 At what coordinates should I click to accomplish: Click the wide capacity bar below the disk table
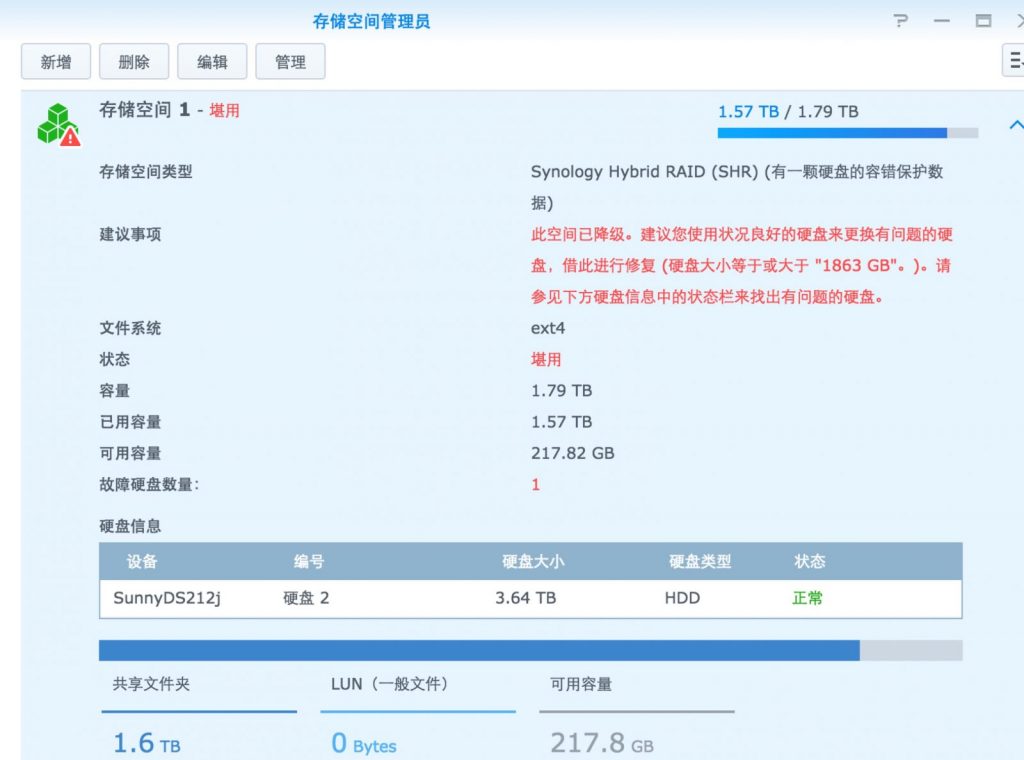pyautogui.click(x=530, y=651)
